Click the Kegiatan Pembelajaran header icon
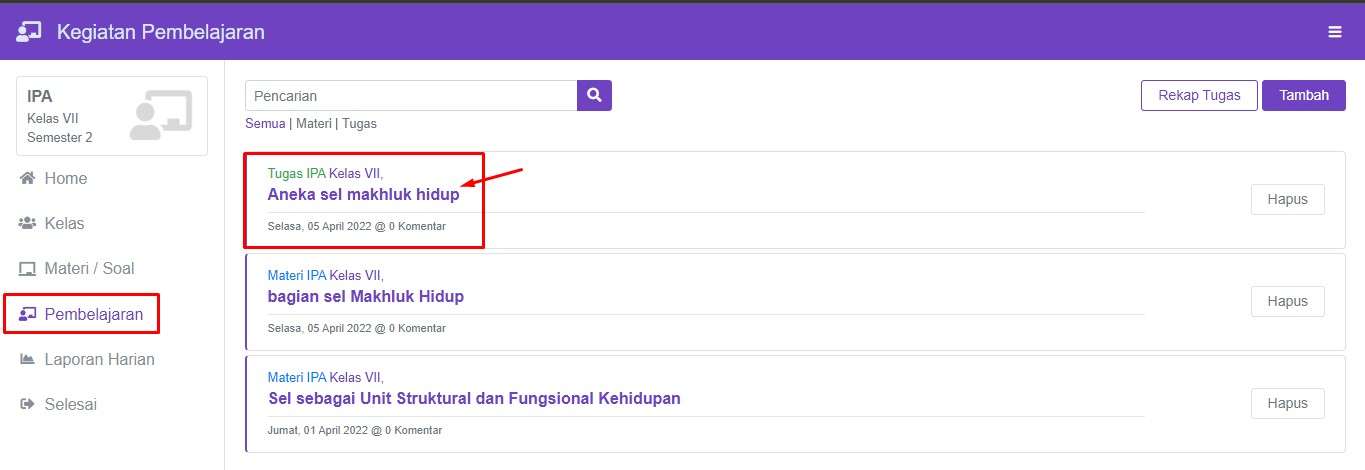The image size is (1365, 470). [x=29, y=32]
